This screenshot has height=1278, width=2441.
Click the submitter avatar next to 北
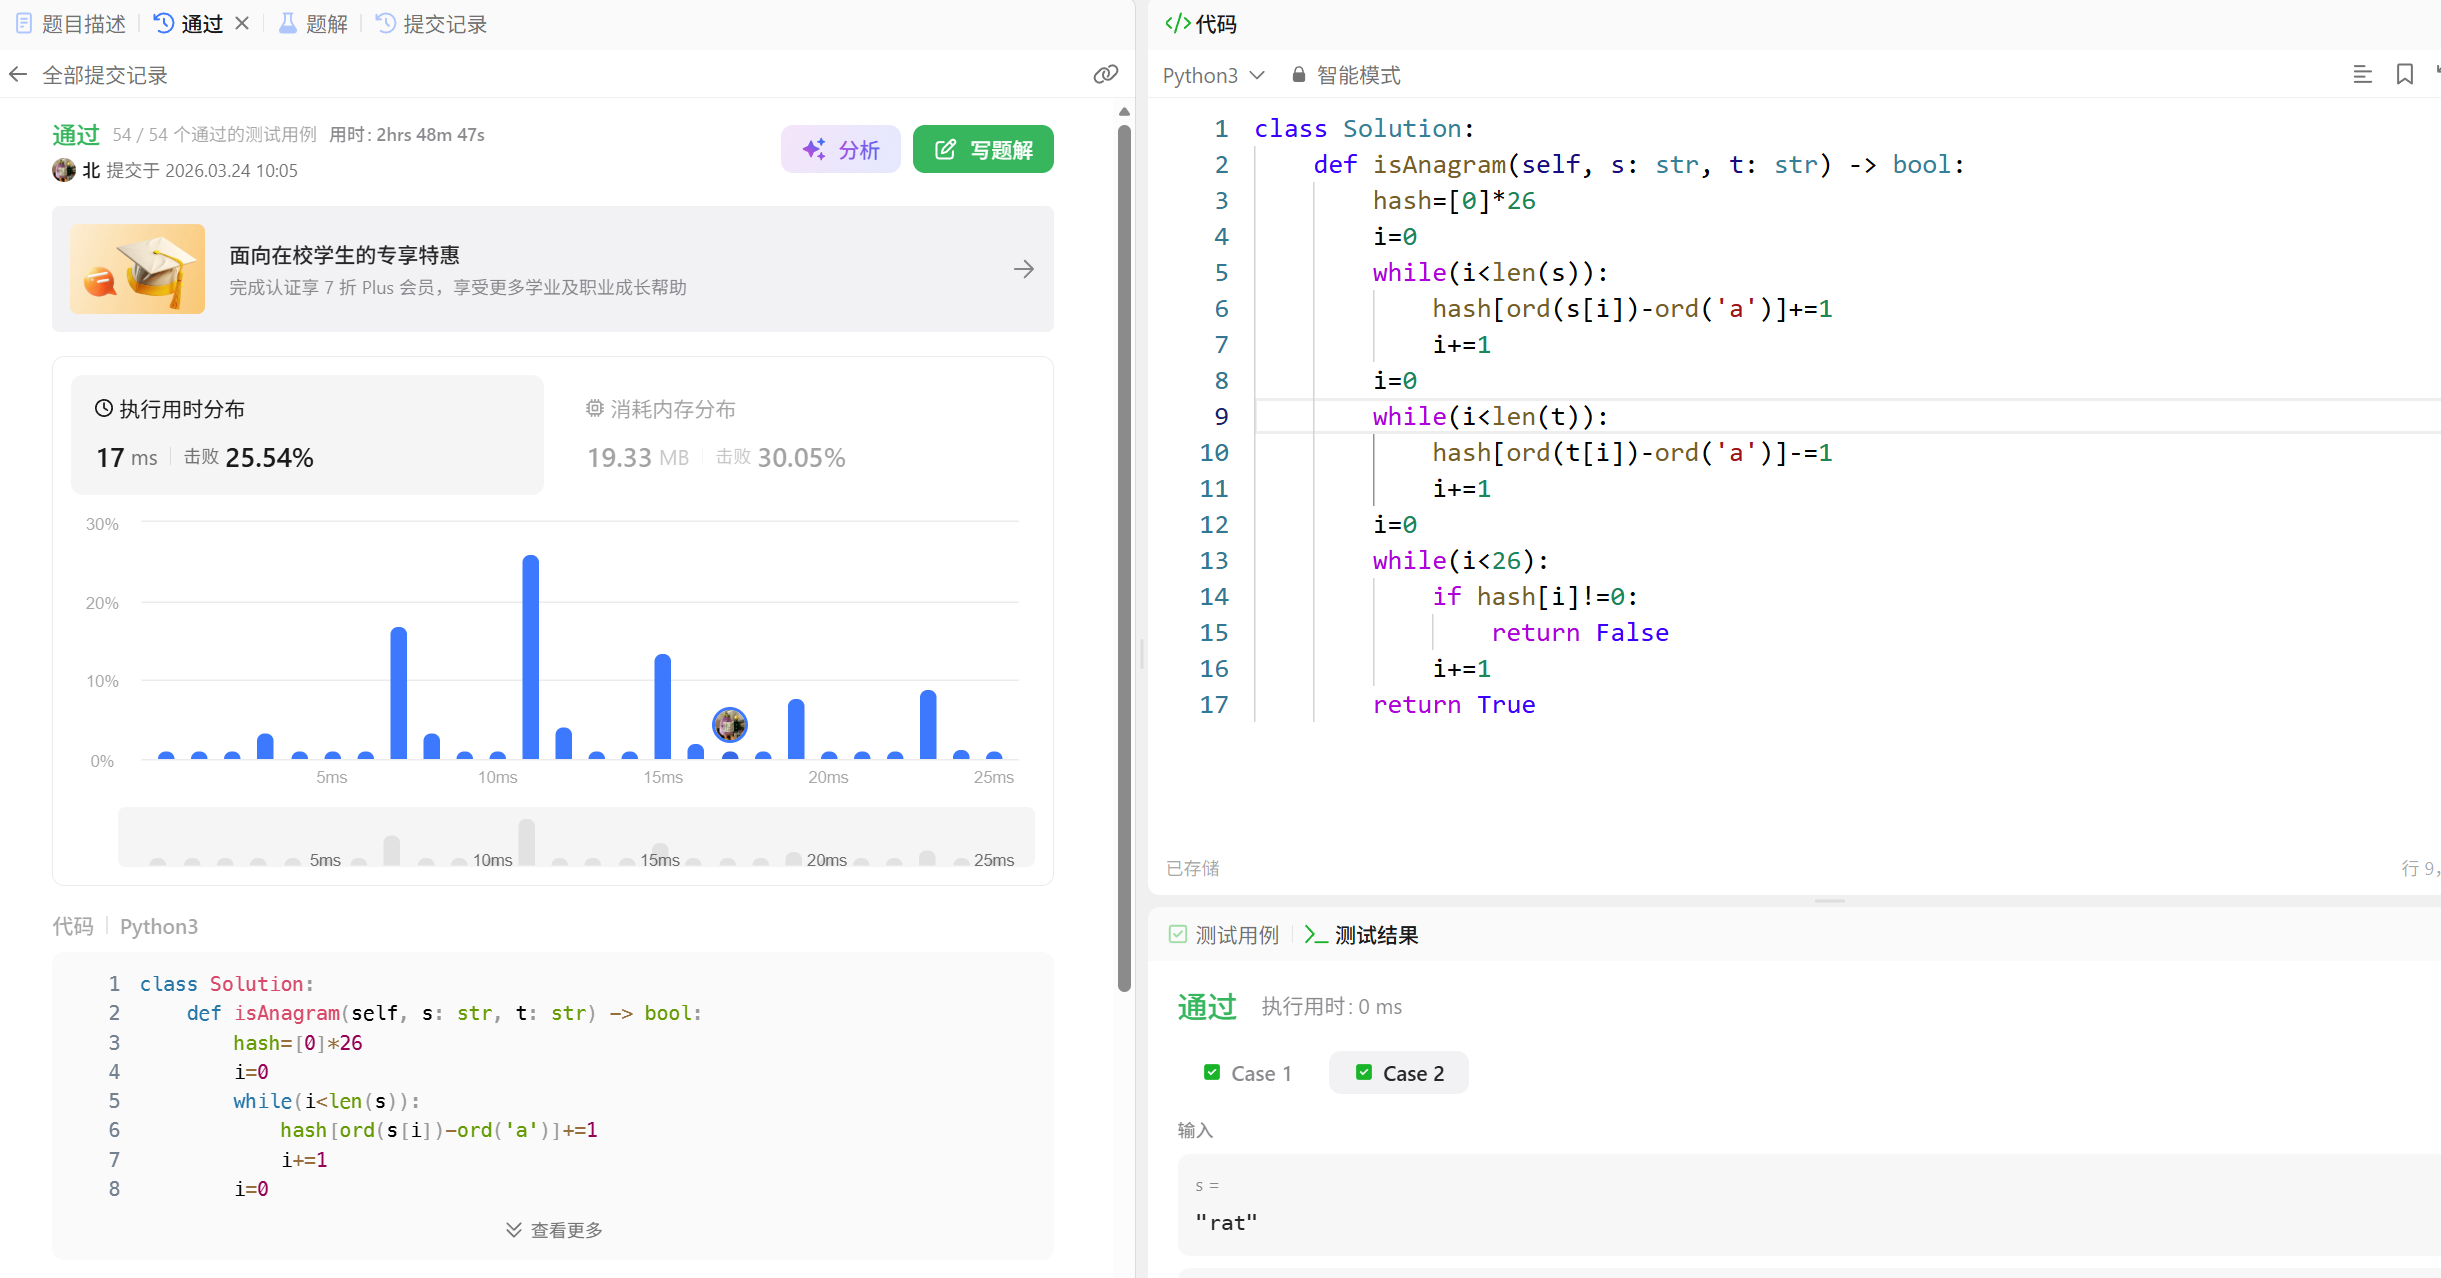click(x=64, y=170)
